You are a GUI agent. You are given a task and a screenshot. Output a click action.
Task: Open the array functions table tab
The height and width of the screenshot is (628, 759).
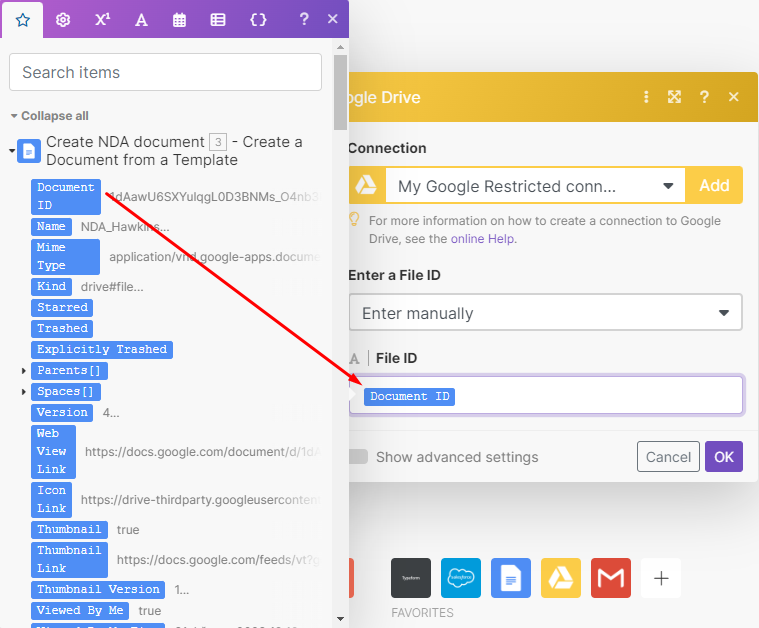[218, 20]
